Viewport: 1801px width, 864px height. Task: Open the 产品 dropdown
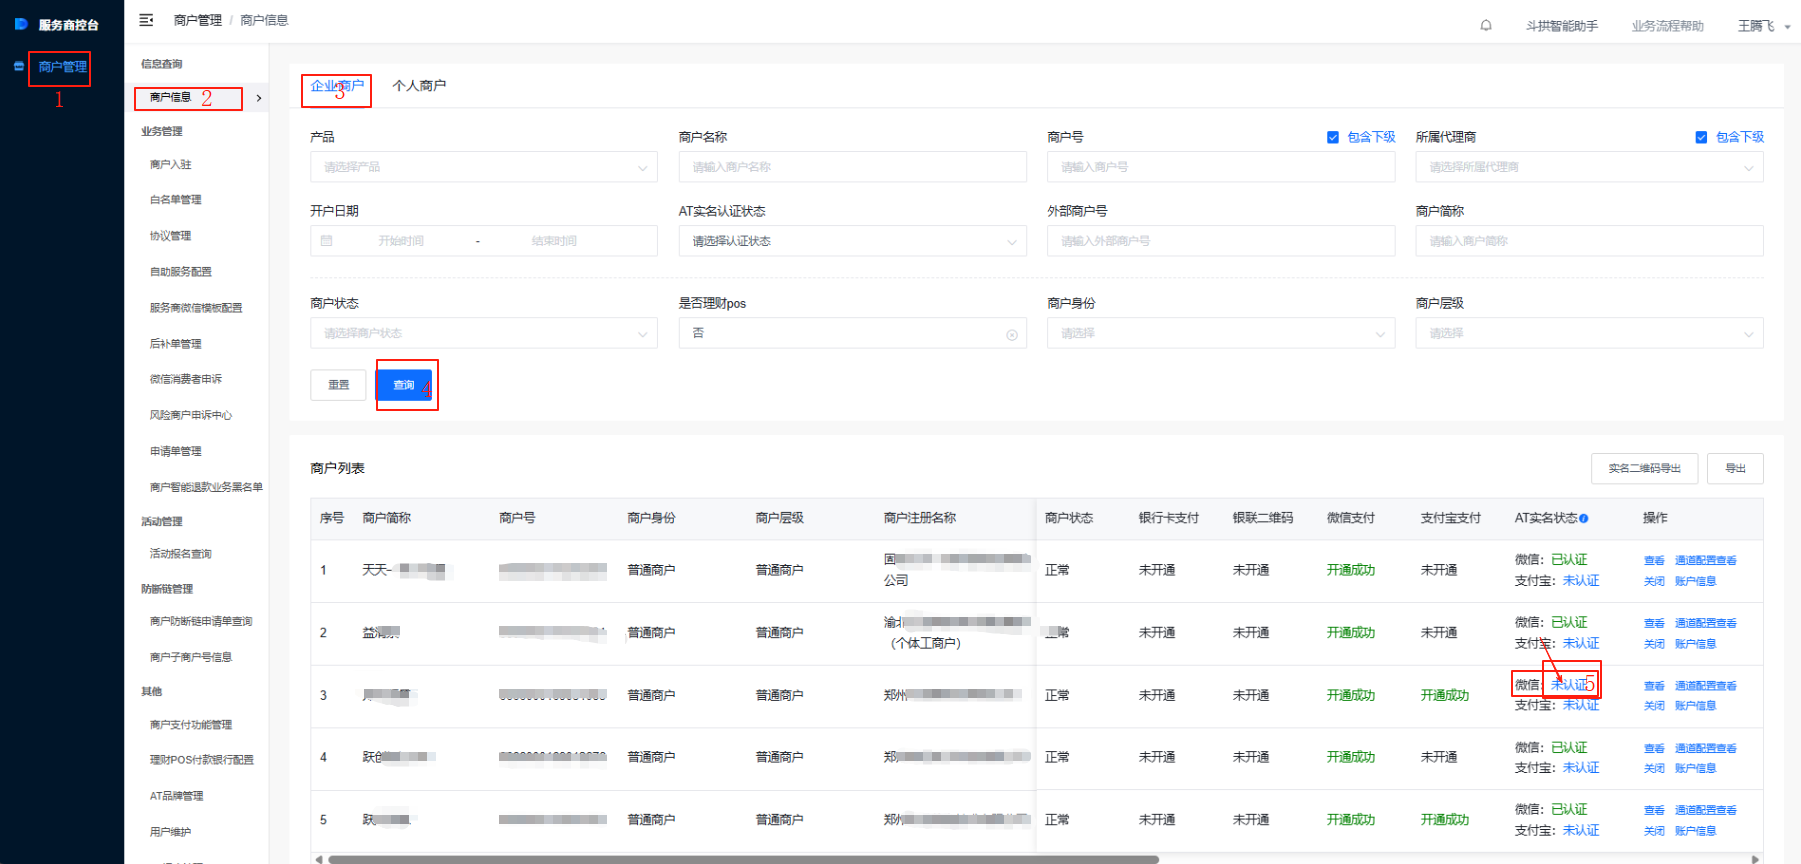484,167
